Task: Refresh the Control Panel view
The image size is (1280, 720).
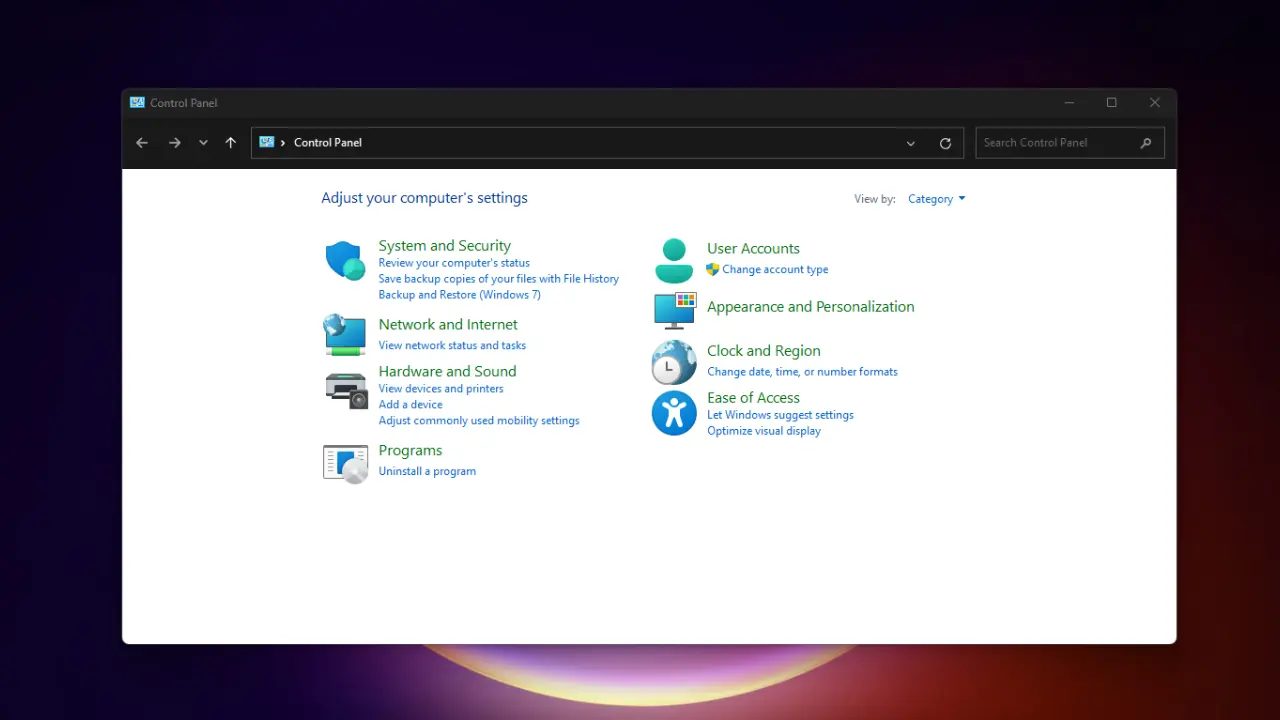Action: click(945, 143)
